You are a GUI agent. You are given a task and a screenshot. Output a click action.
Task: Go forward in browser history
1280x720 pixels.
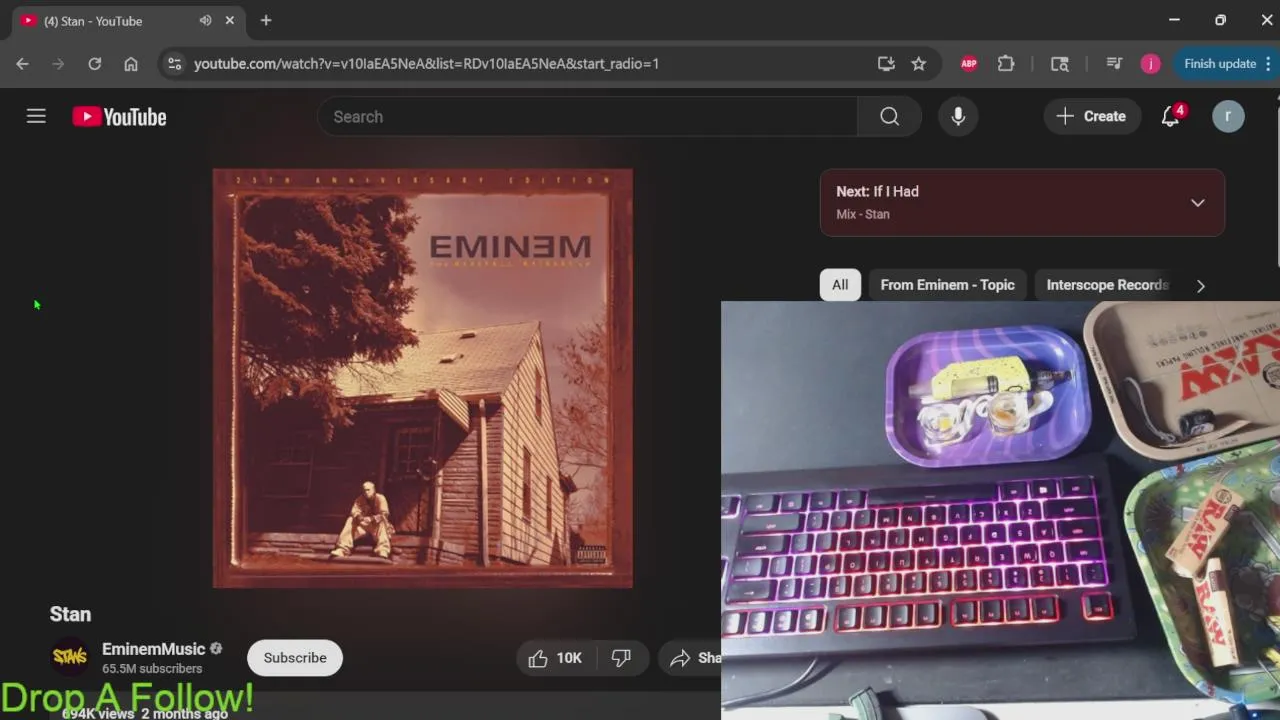58,63
